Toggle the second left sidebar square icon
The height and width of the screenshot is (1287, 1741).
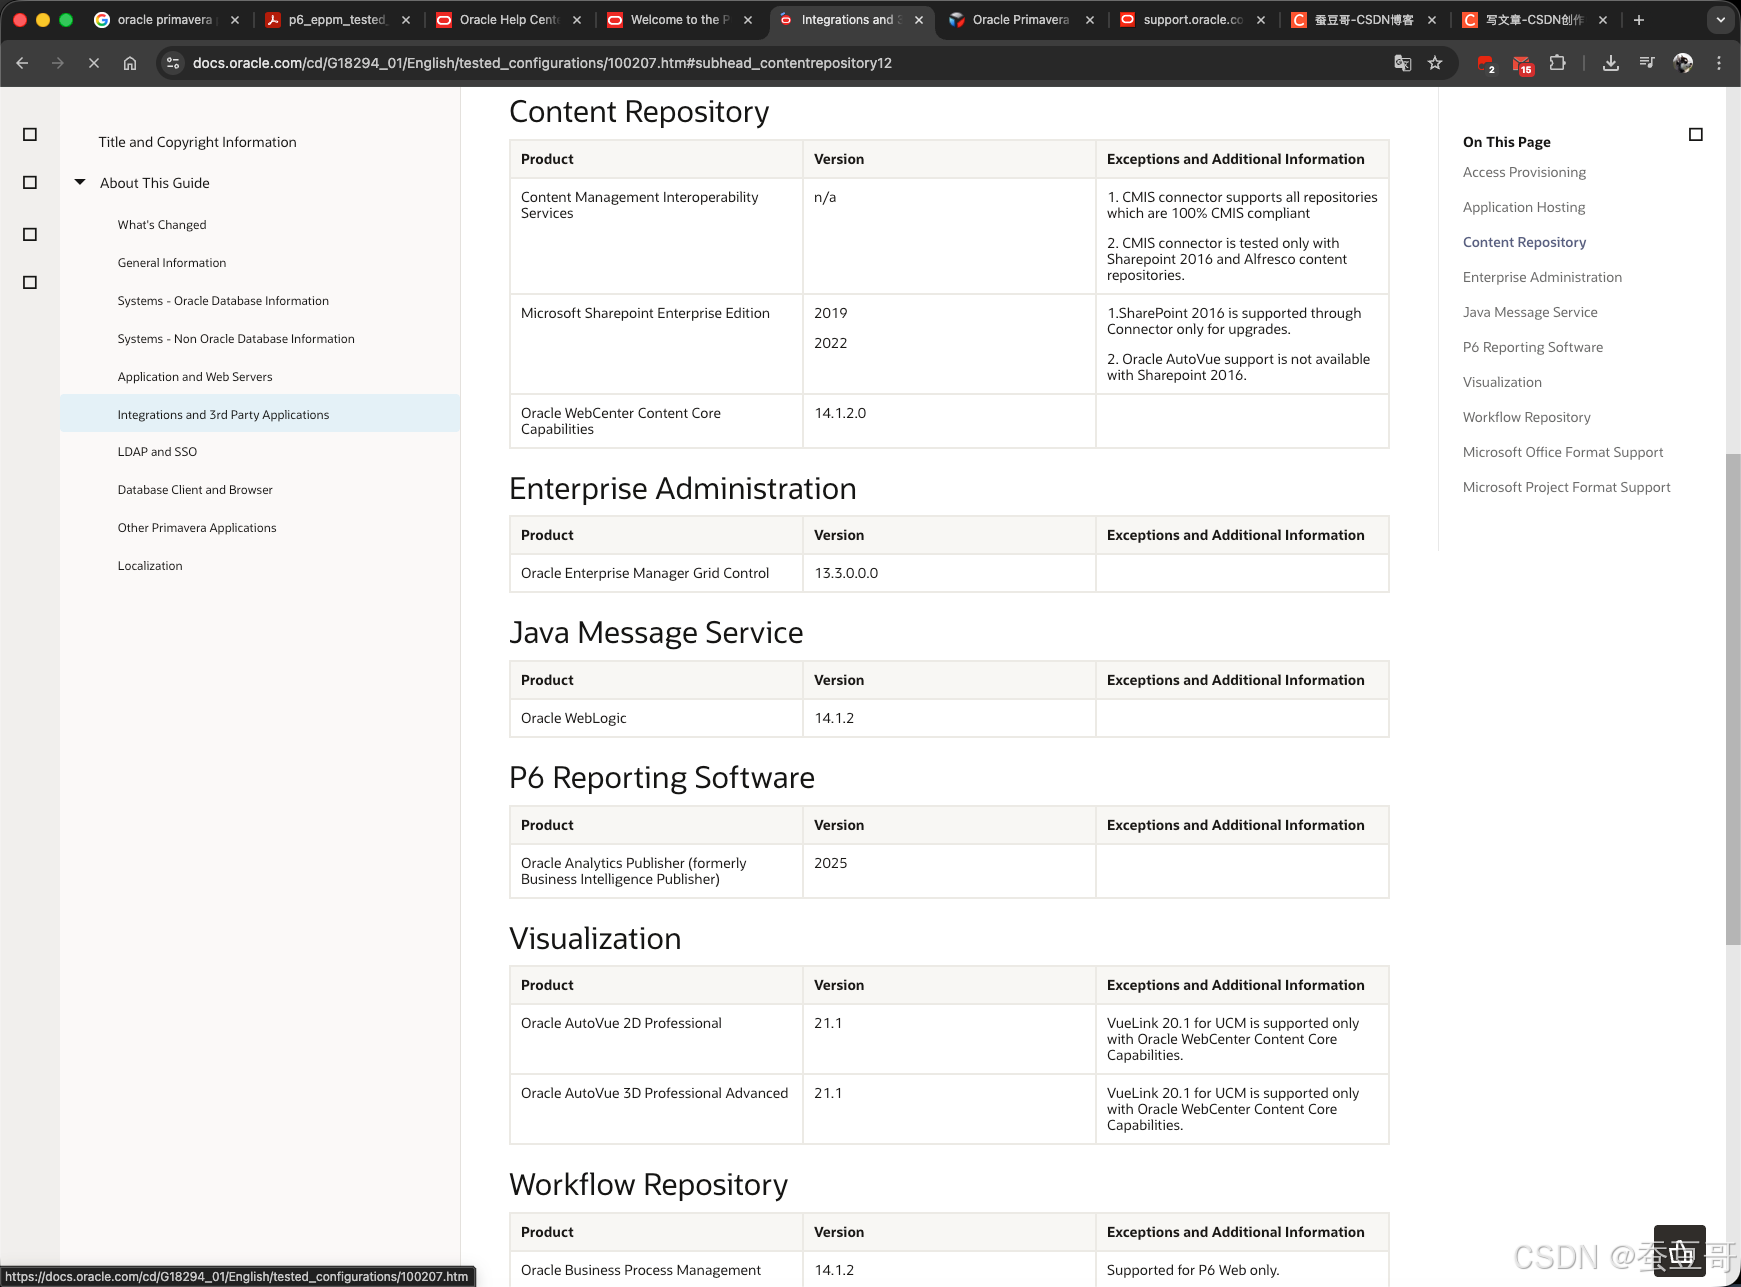click(30, 183)
